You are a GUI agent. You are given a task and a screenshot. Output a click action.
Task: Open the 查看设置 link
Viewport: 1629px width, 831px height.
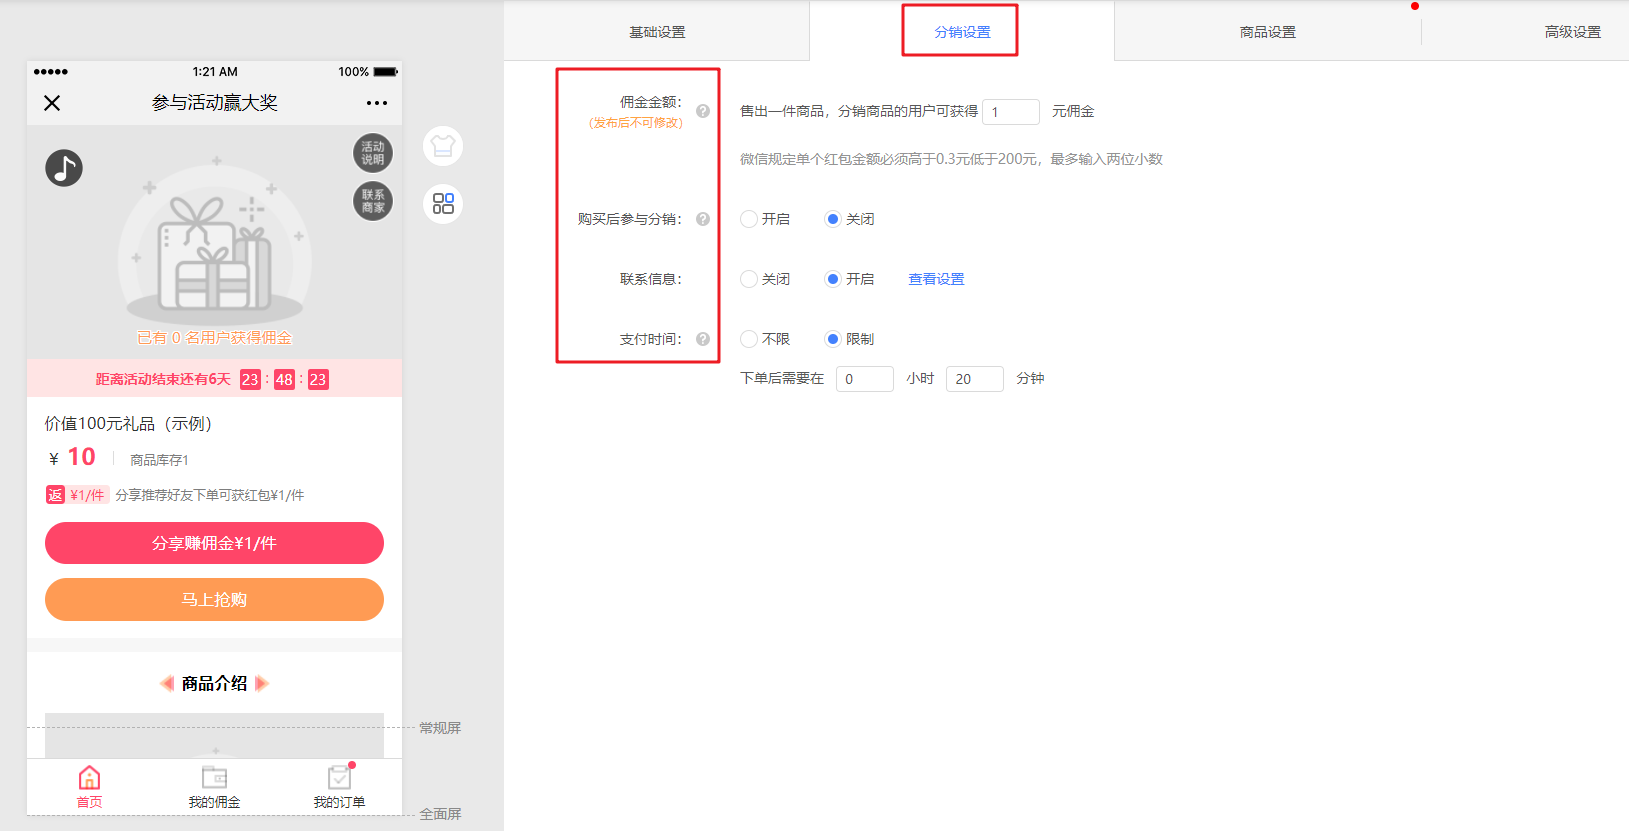coord(936,279)
